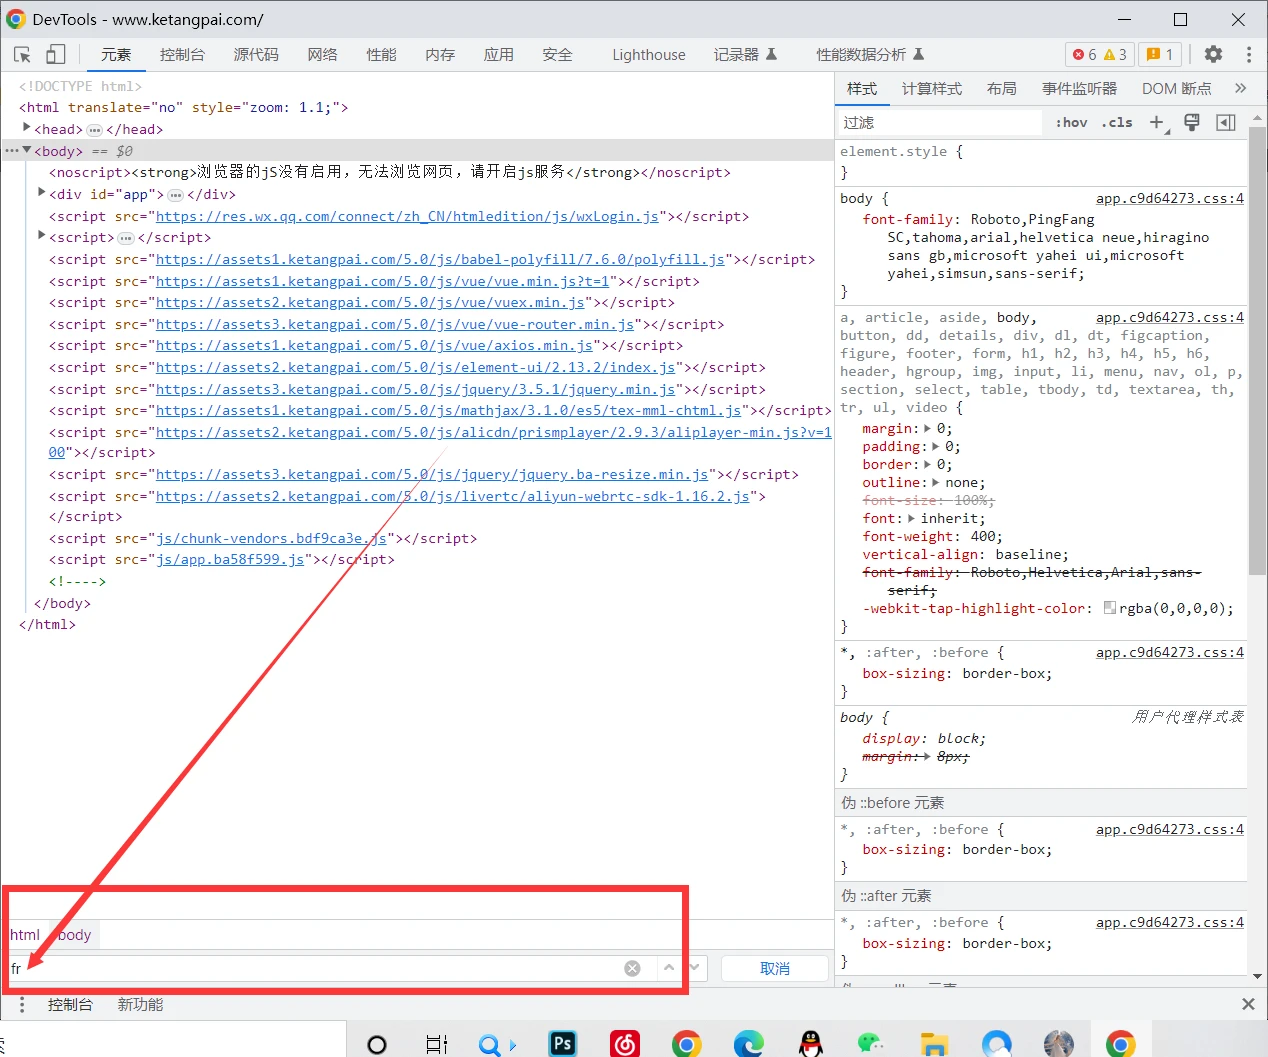Image resolution: width=1268 pixels, height=1057 pixels.
Task: Open the jquery.min.js script link
Action: click(416, 389)
